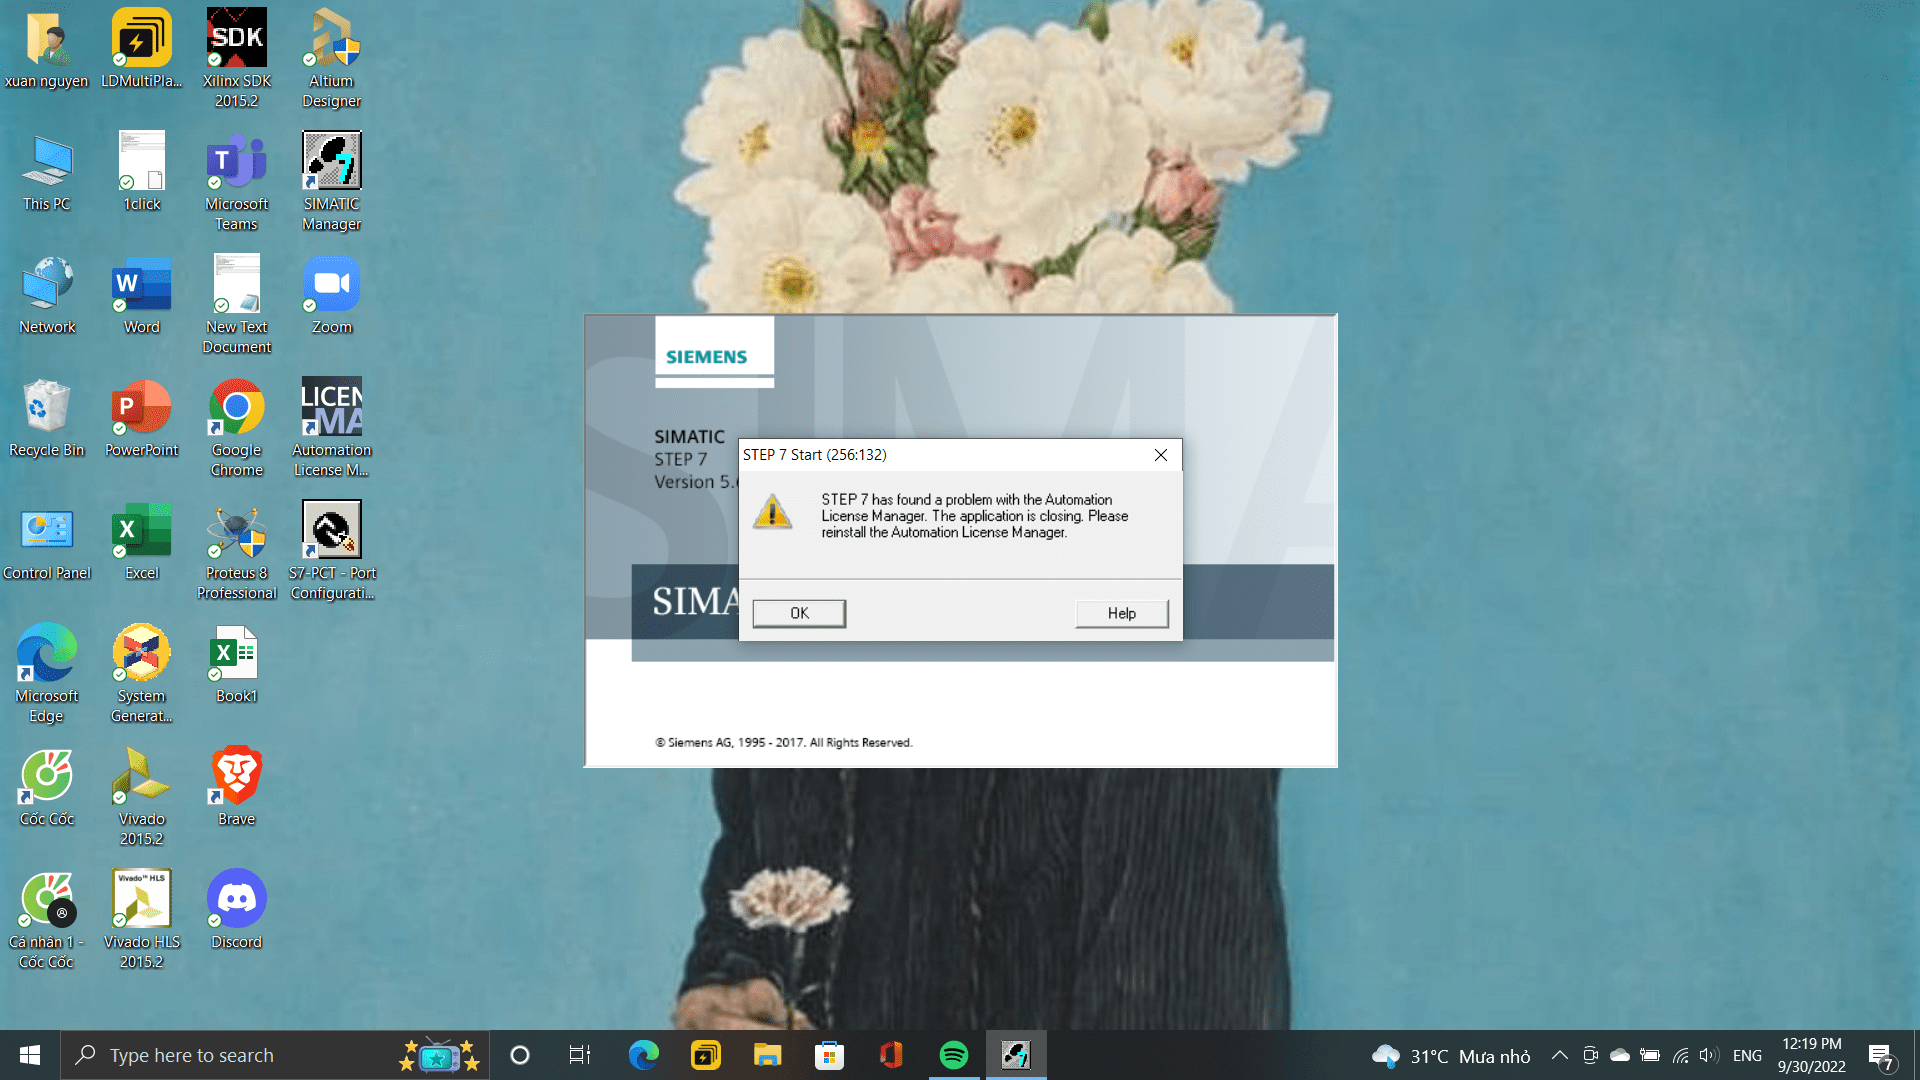Close the STEP 7 Start dialog
The width and height of the screenshot is (1920, 1080).
coord(1160,455)
